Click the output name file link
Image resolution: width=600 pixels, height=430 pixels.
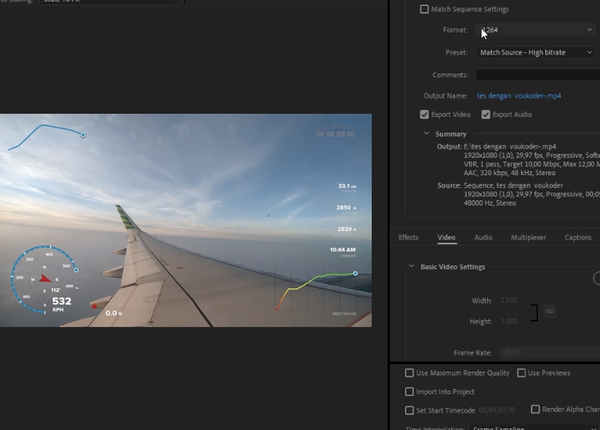click(519, 96)
